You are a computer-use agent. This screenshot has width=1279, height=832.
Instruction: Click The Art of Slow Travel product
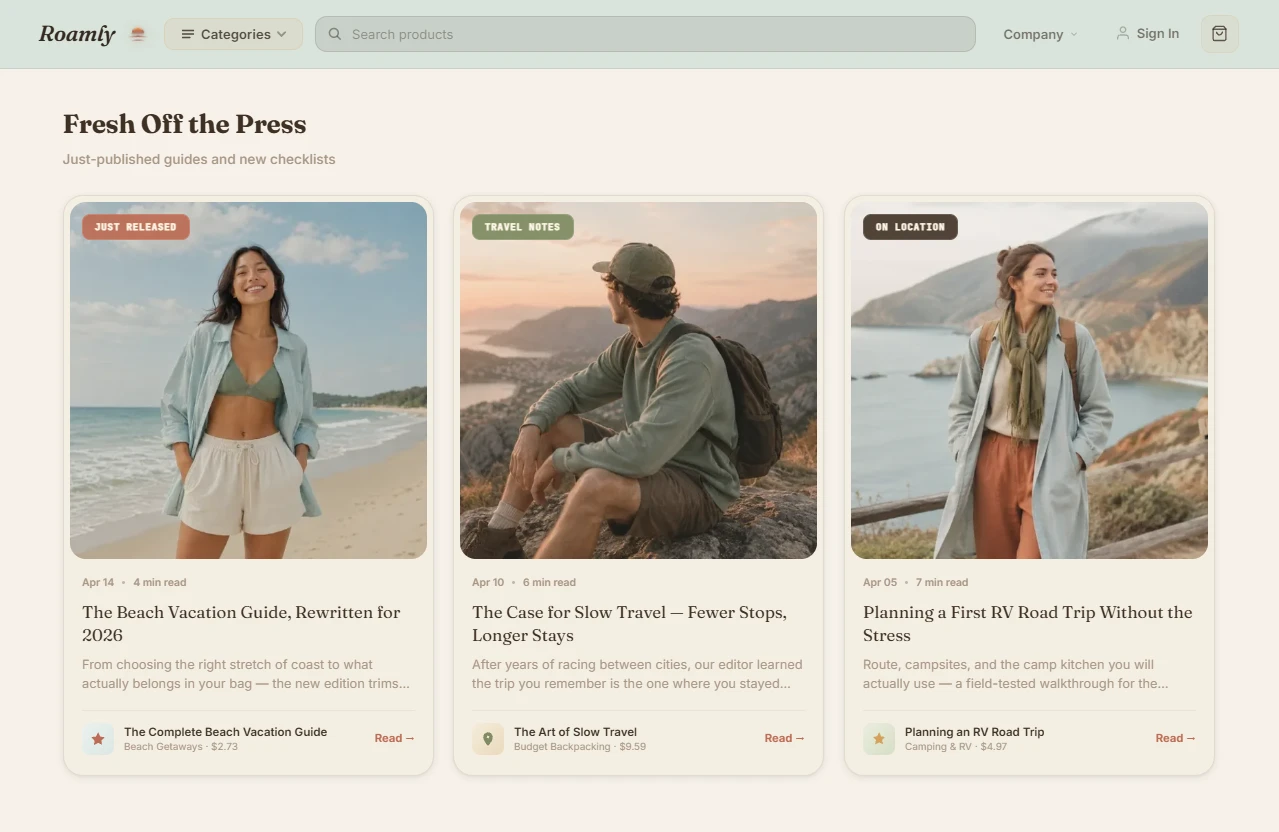pyautogui.click(x=575, y=732)
